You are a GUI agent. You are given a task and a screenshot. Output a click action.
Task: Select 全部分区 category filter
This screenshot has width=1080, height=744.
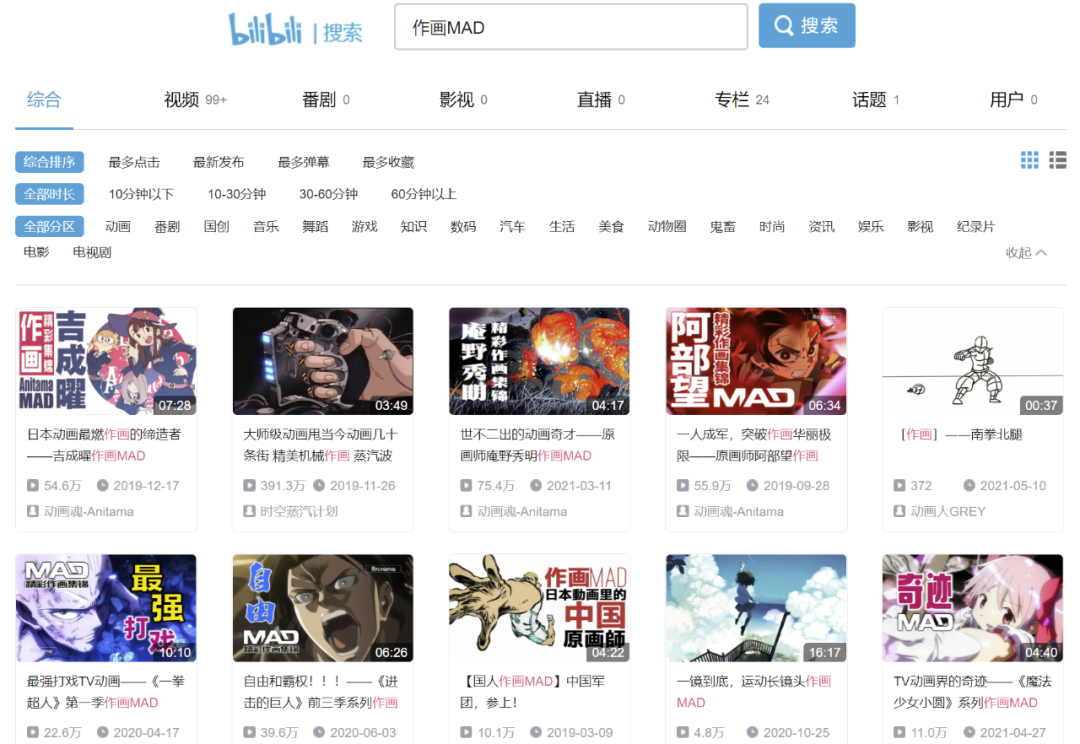50,226
